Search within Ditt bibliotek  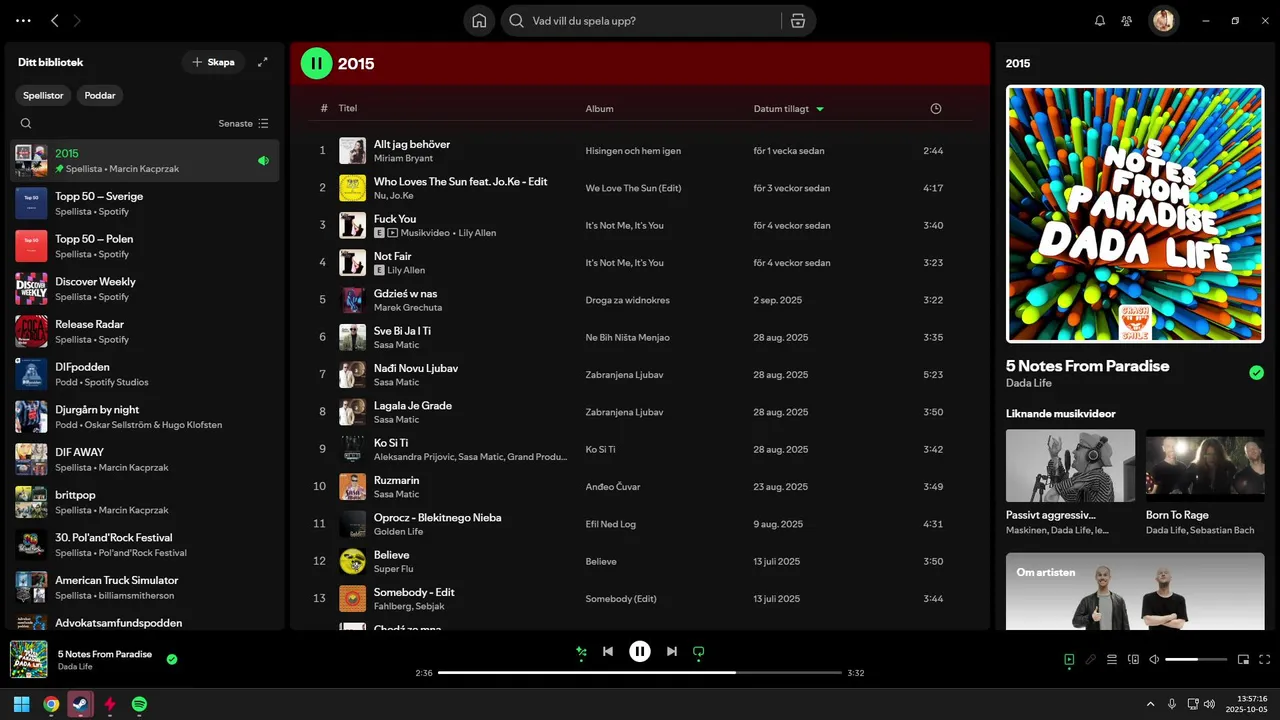pos(26,124)
